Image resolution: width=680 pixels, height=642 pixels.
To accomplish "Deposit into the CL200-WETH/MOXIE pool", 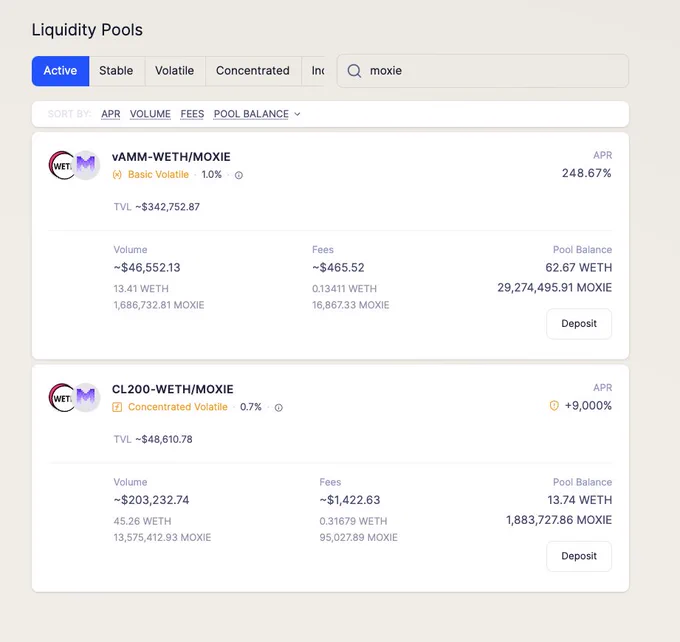I will pos(579,556).
